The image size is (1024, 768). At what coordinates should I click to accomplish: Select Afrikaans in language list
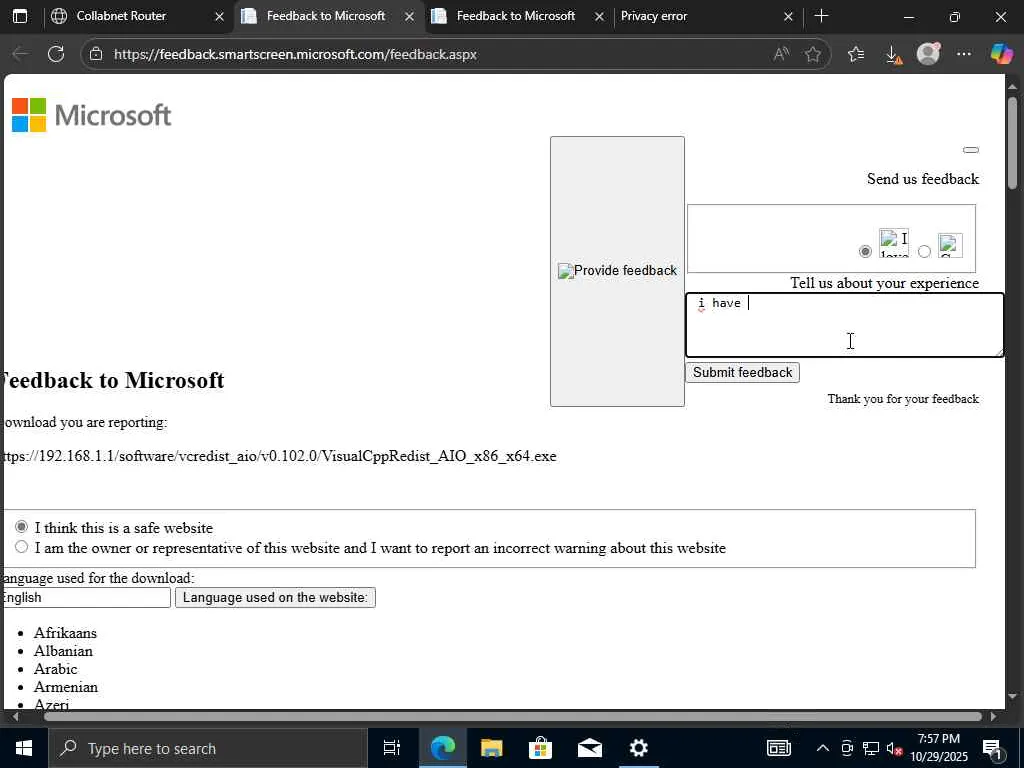point(65,633)
